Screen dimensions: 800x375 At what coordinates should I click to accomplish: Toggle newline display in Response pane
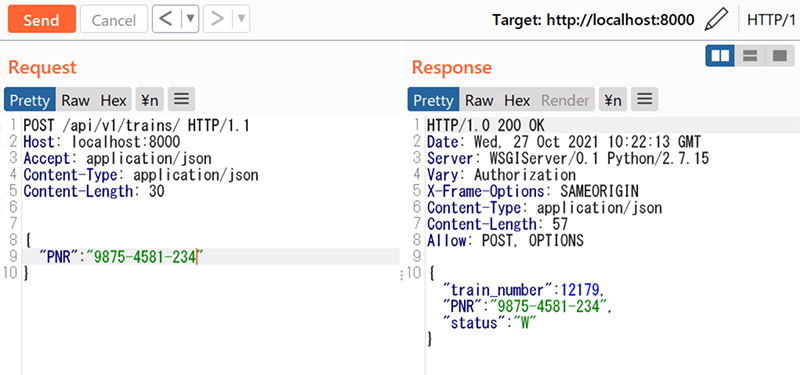[612, 99]
